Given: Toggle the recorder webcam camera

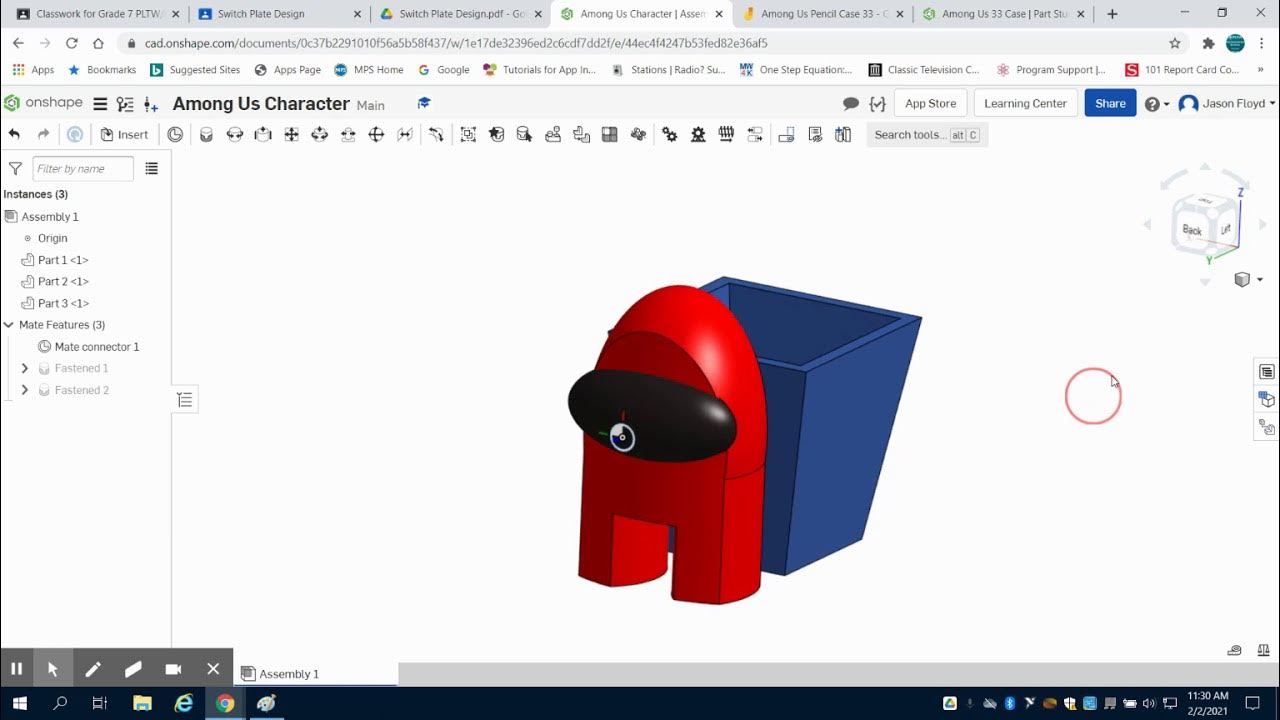Looking at the screenshot, I should click(173, 669).
